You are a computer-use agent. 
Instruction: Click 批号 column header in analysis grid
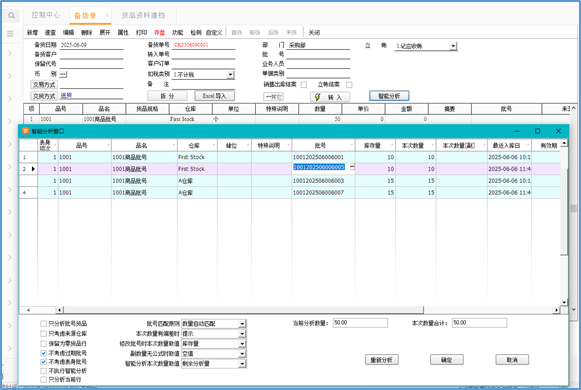[321, 145]
